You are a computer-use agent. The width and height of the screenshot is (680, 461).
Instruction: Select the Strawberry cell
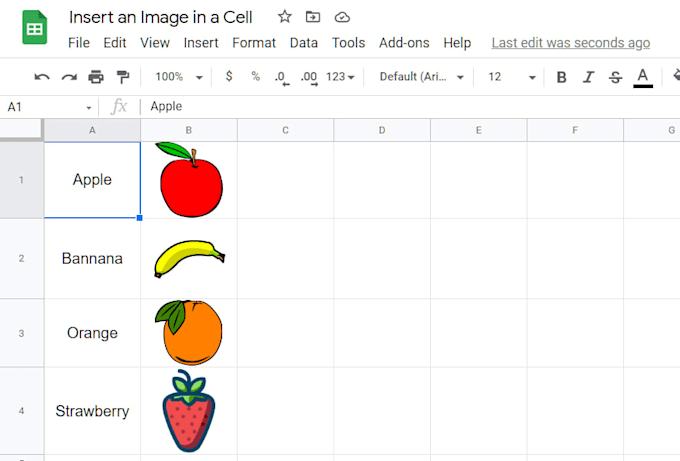(92, 411)
